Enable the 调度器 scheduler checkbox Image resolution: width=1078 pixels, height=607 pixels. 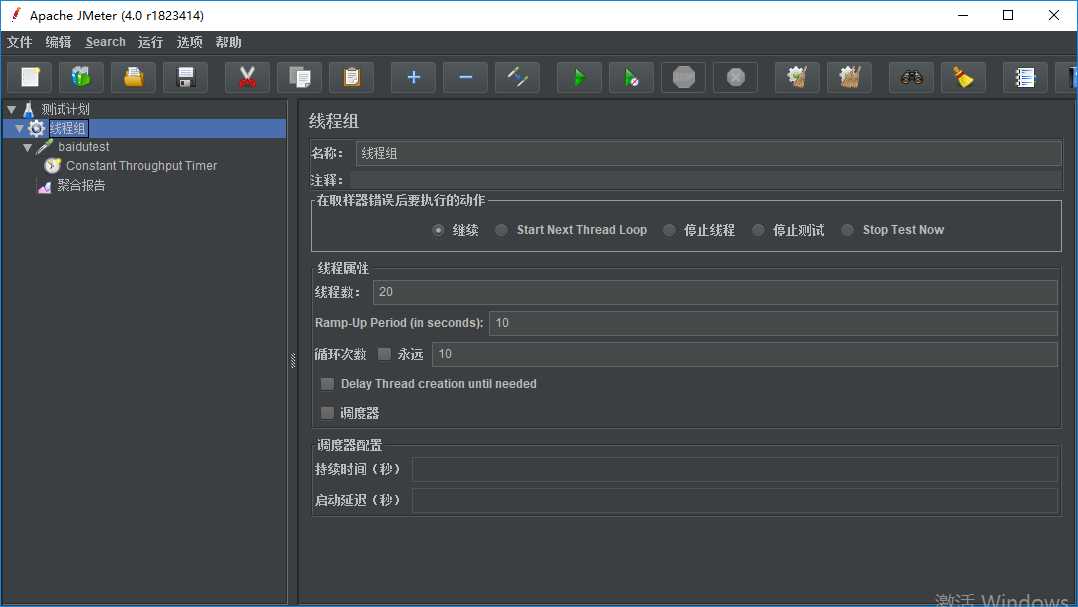click(327, 412)
